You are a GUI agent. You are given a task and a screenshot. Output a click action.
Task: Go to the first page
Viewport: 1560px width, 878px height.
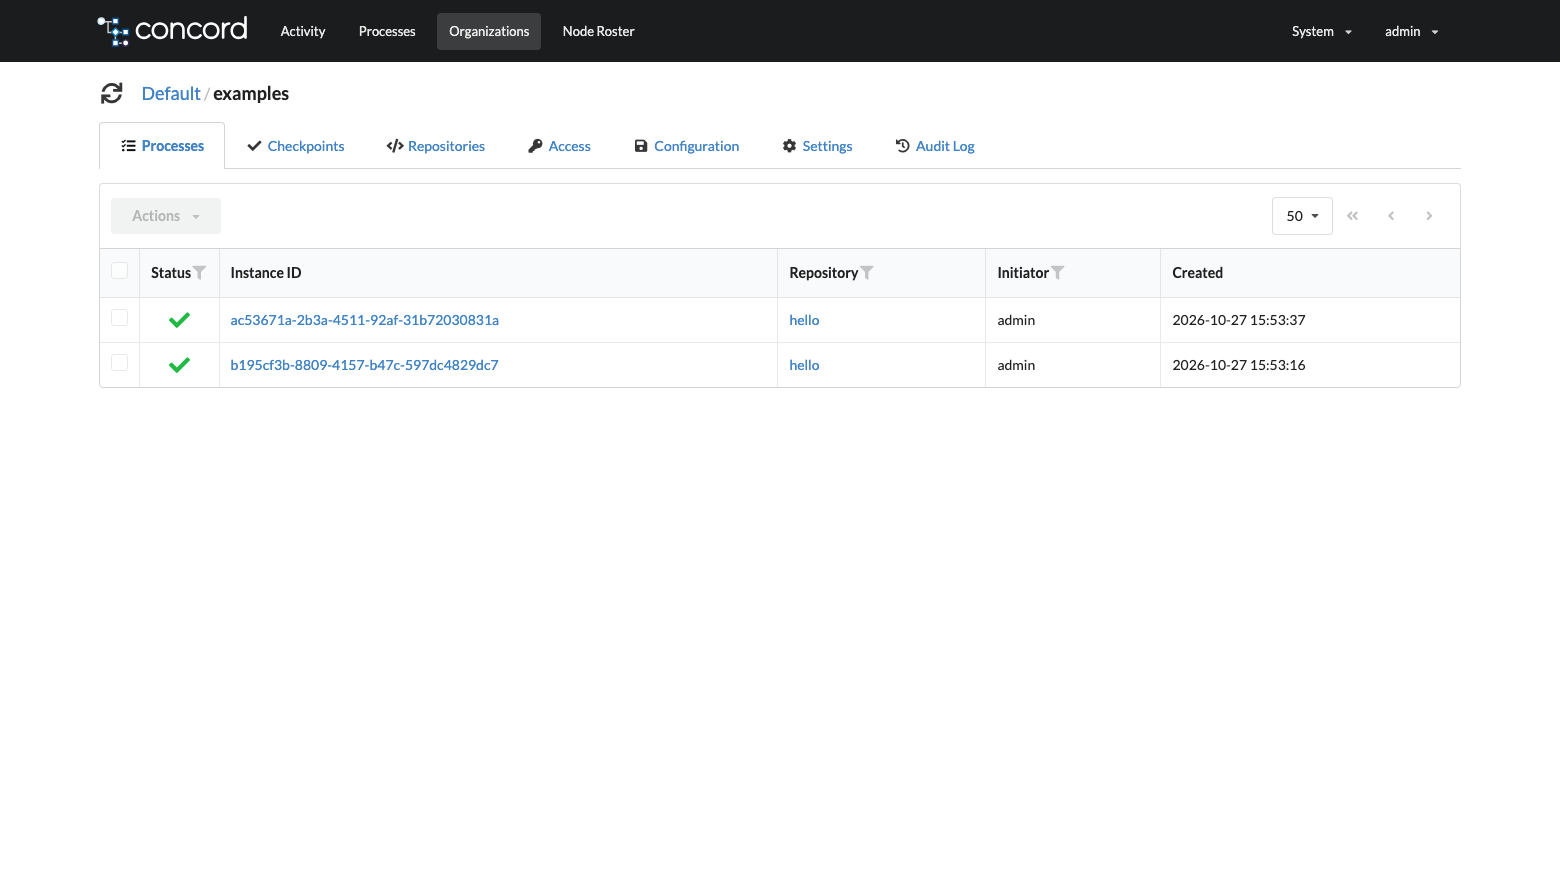click(1352, 216)
